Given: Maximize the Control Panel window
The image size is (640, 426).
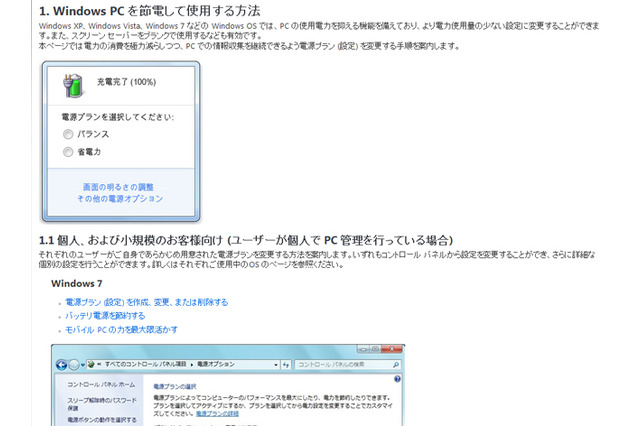Looking at the screenshot, I should point(375,349).
